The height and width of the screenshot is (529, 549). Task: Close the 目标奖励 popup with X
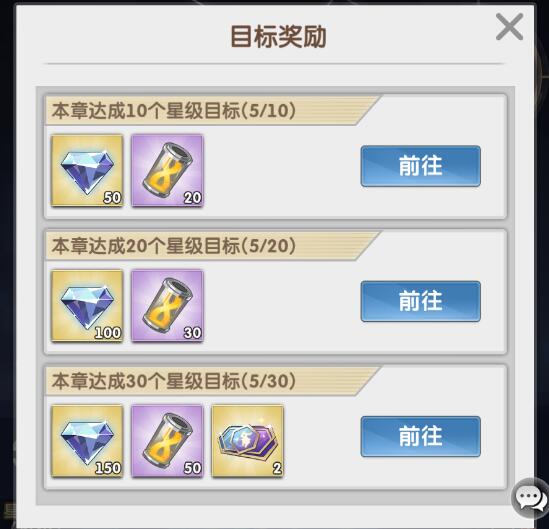click(509, 27)
